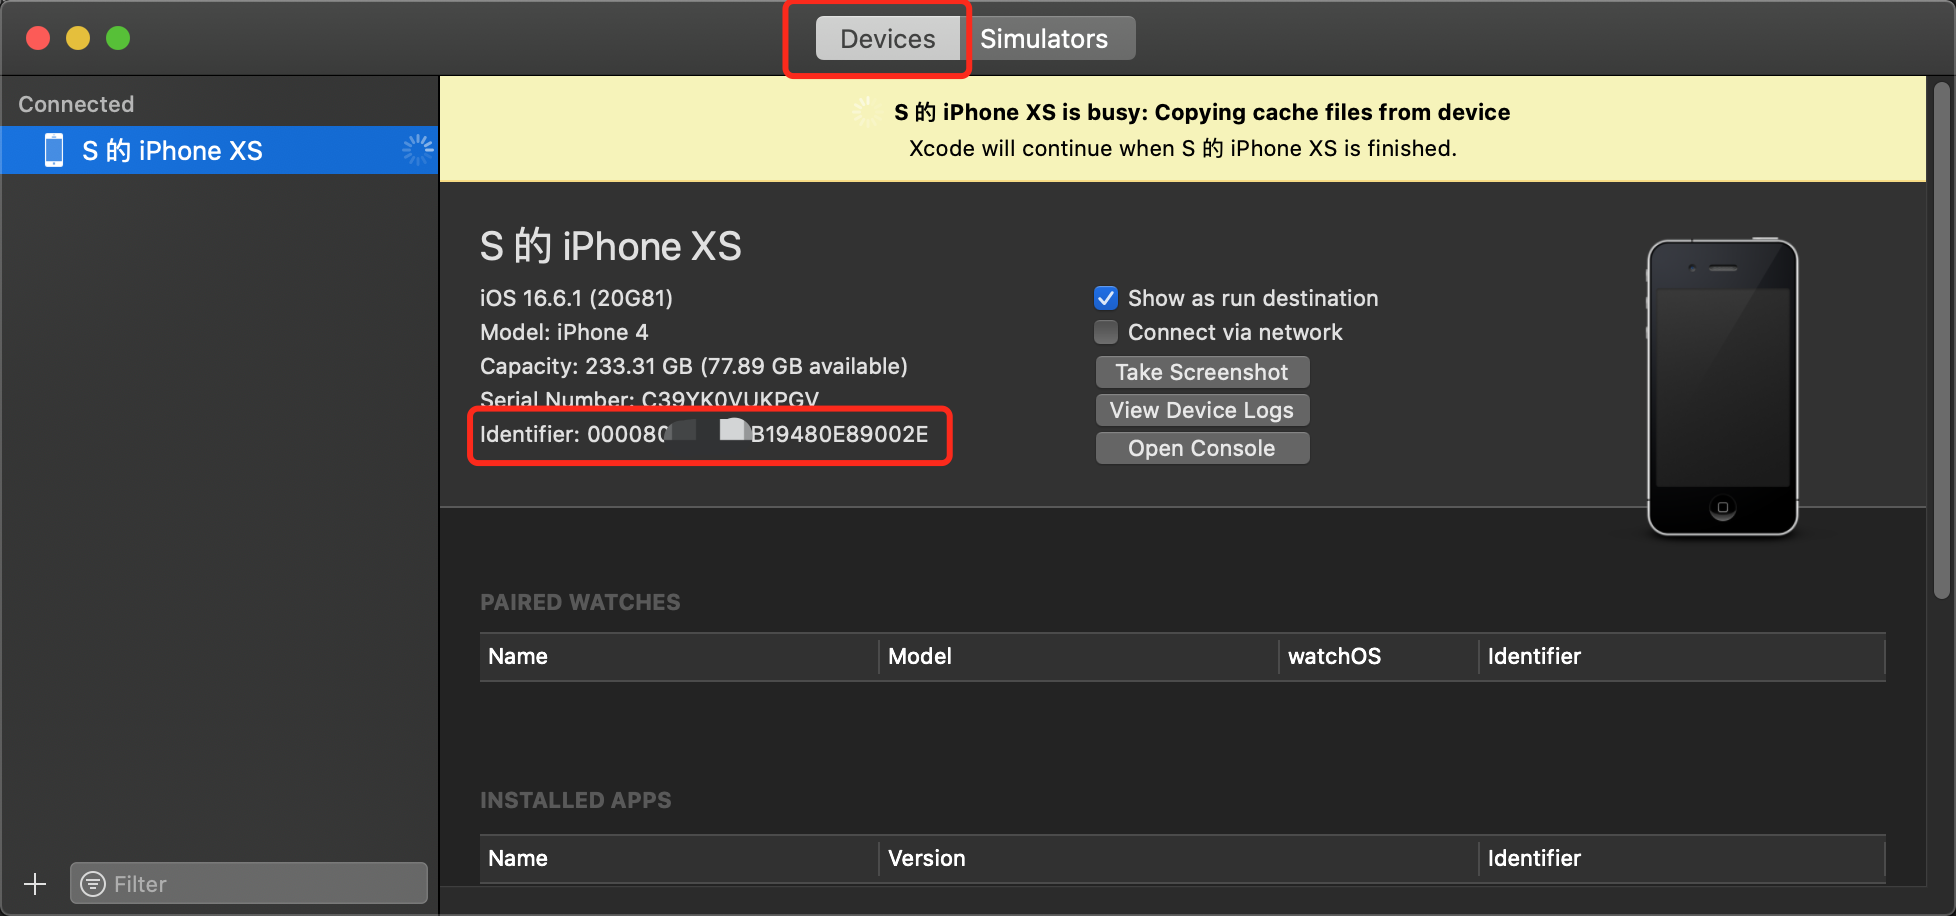Enable Connect via network checkbox
Image resolution: width=1956 pixels, height=916 pixels.
point(1106,332)
